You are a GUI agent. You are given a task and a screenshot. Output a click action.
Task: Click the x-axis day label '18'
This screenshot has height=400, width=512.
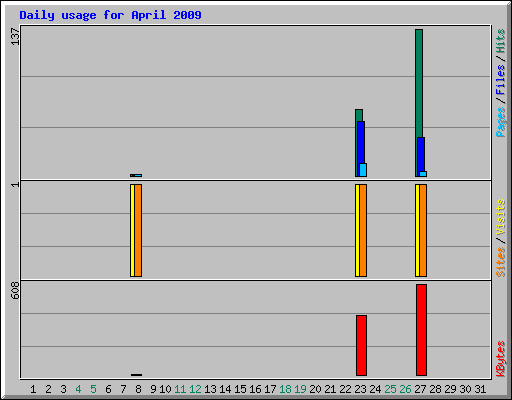click(285, 389)
